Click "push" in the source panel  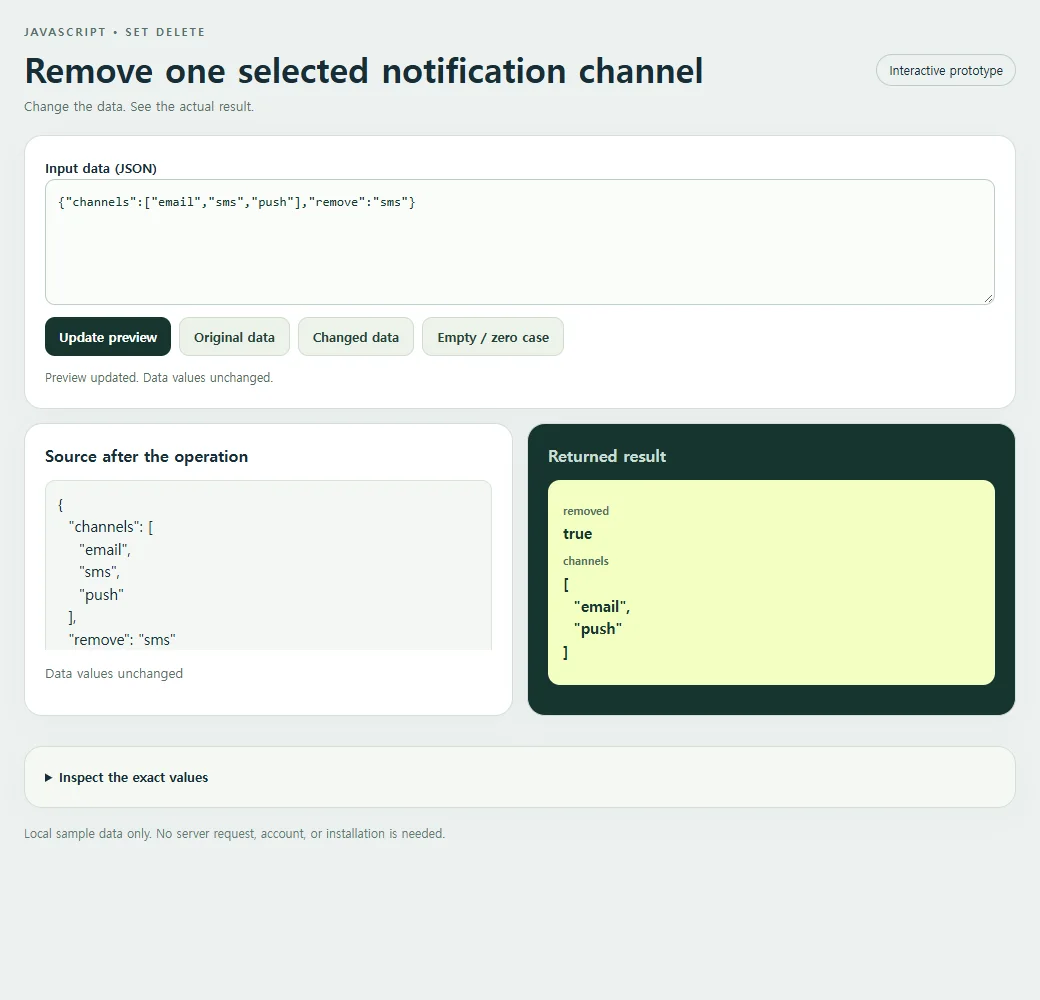[101, 595]
